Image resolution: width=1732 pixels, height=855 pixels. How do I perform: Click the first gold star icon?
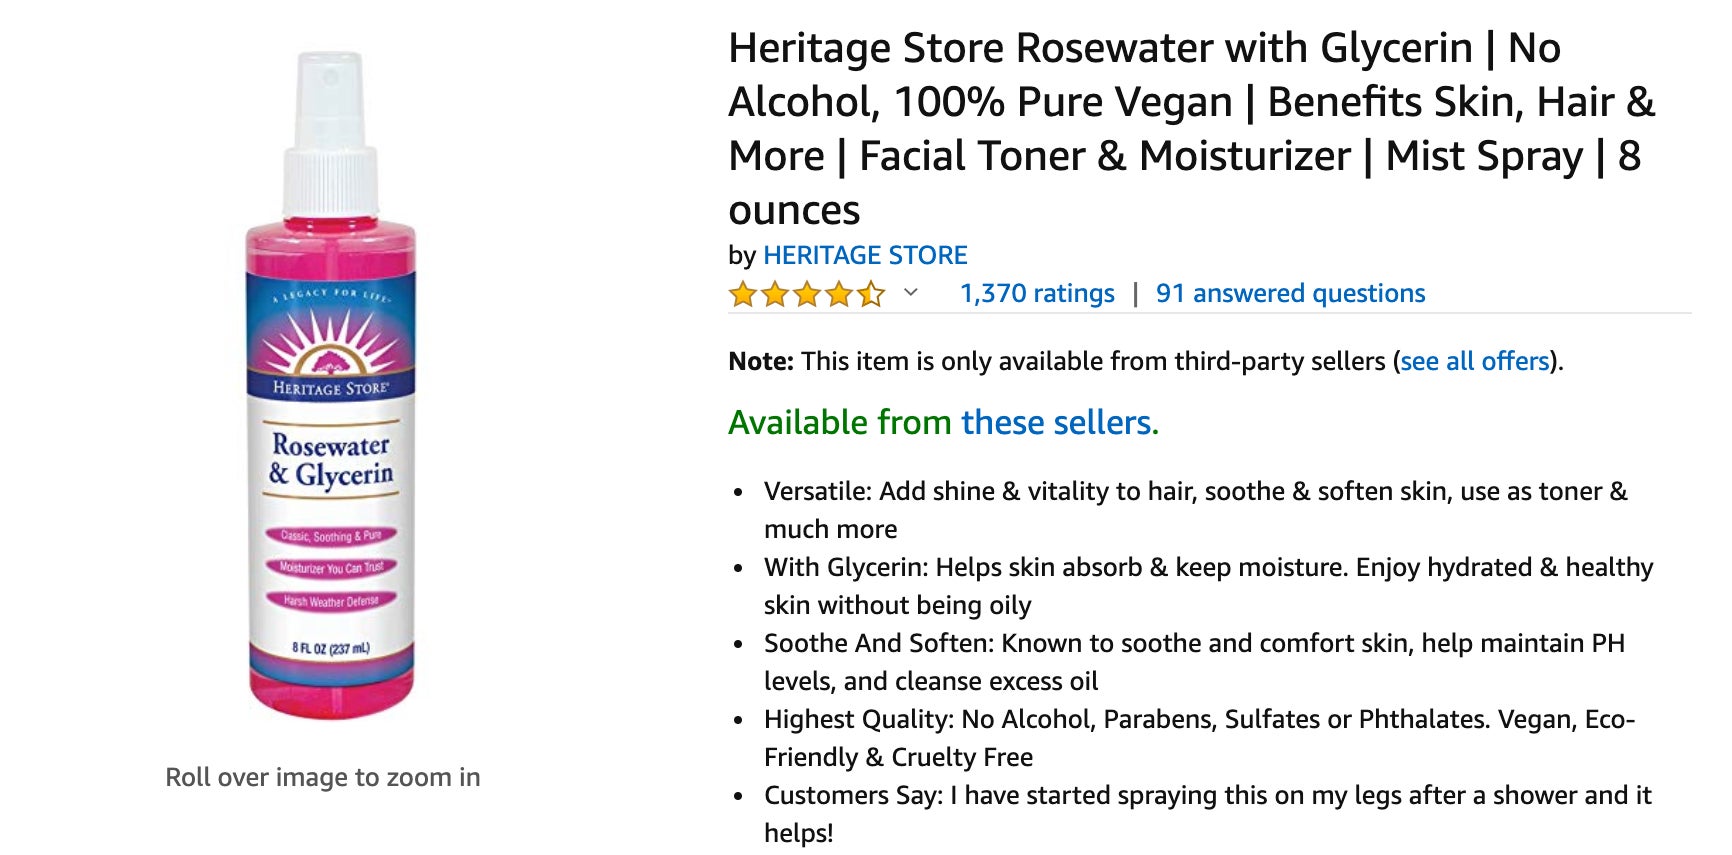click(742, 293)
